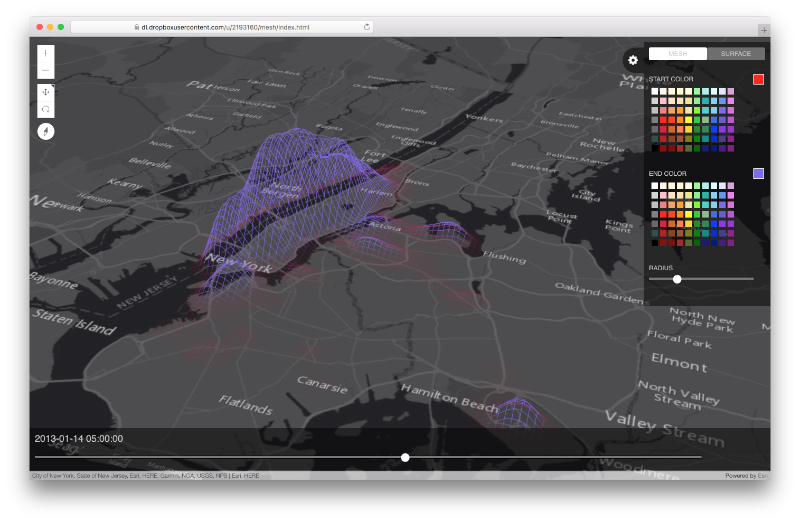This screenshot has height=522, width=800.
Task: Click the Fort Lee map label
Action: [x=374, y=155]
